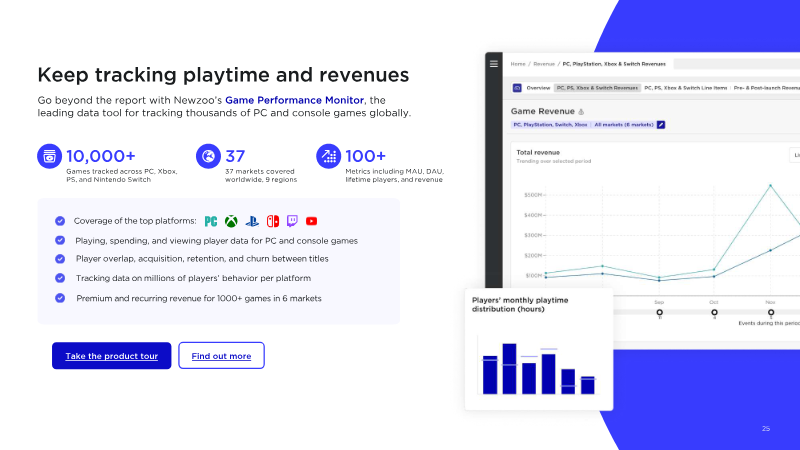Click the Nintendo Switch platform icon
Viewport: 800px width, 450px height.
[x=272, y=221]
